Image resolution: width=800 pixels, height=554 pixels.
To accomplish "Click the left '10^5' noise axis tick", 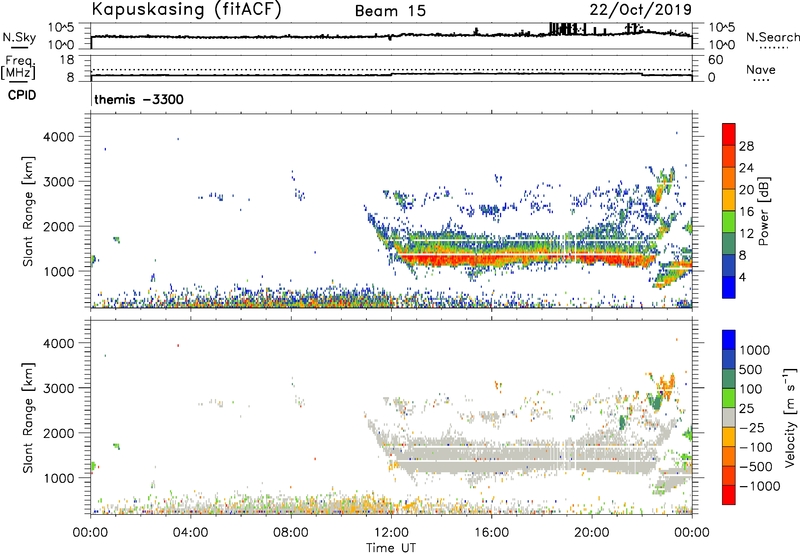I will 62,27.
